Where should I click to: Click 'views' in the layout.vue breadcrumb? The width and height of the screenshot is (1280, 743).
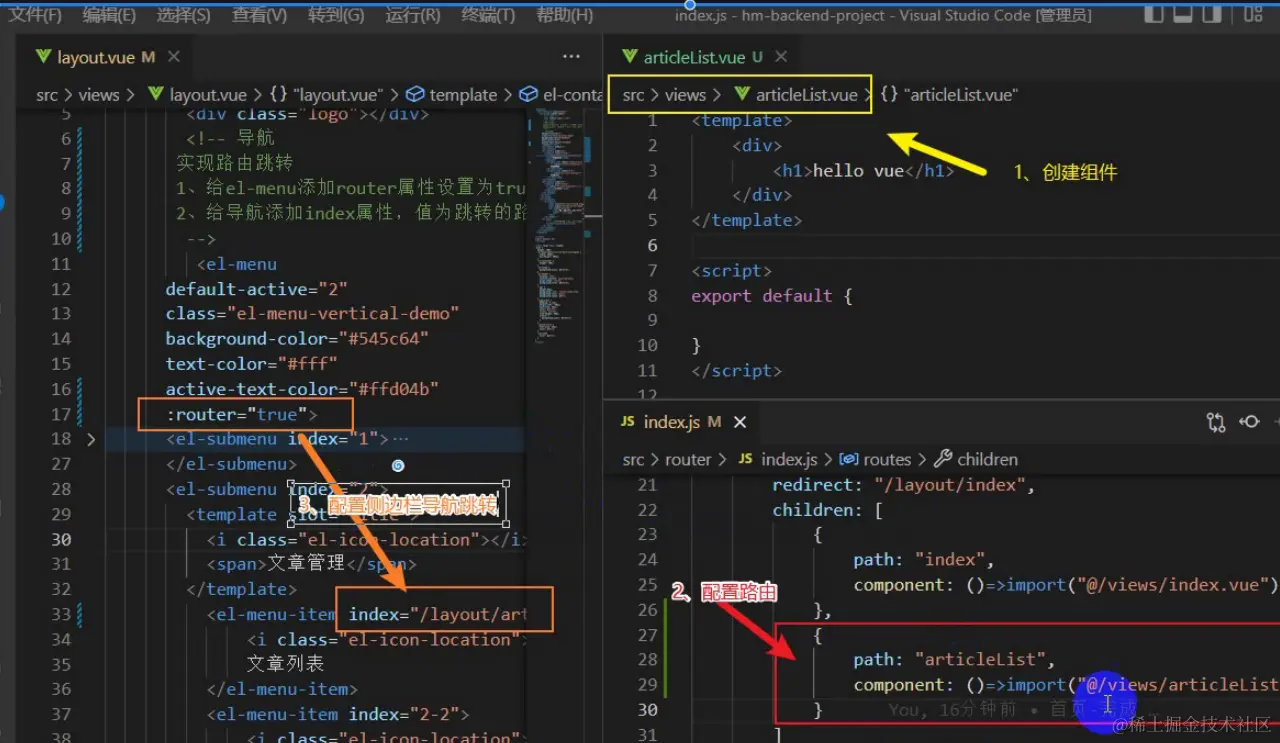(x=99, y=95)
